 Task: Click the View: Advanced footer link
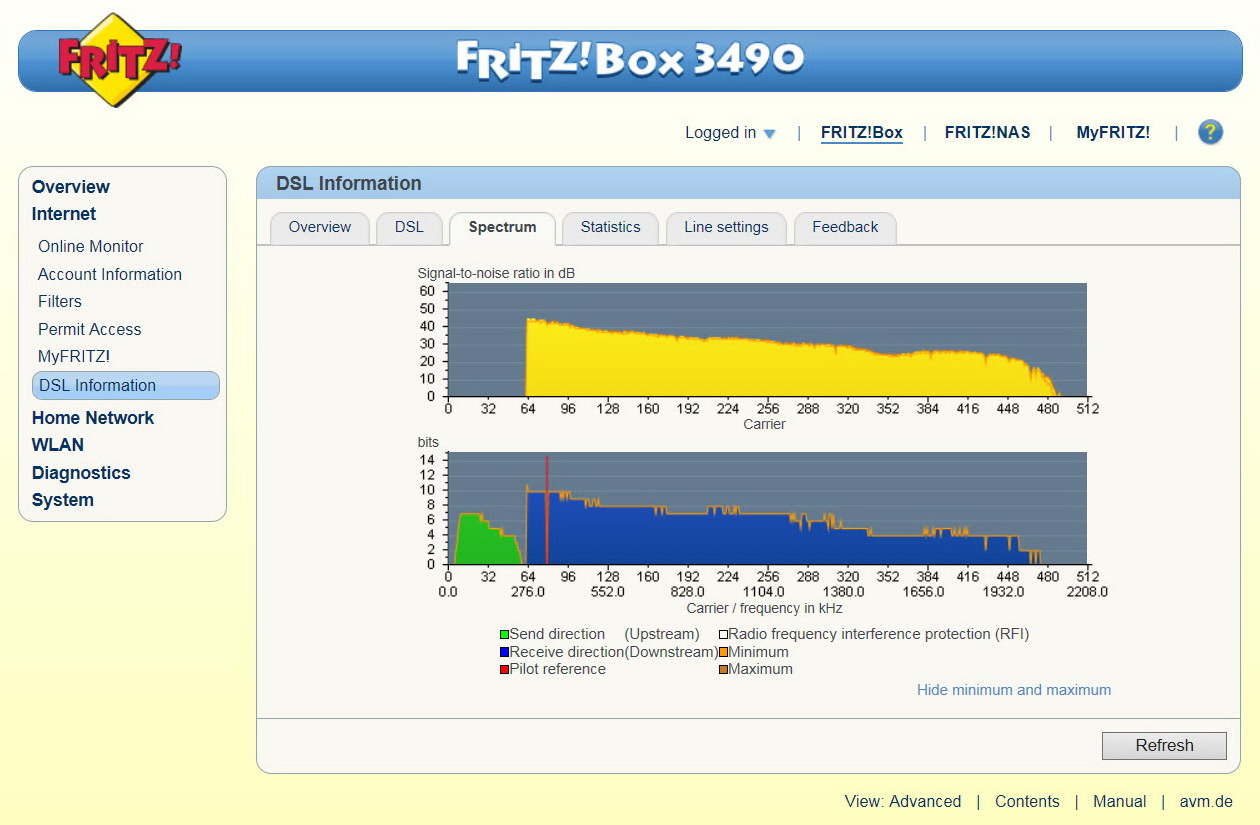pyautogui.click(x=903, y=801)
